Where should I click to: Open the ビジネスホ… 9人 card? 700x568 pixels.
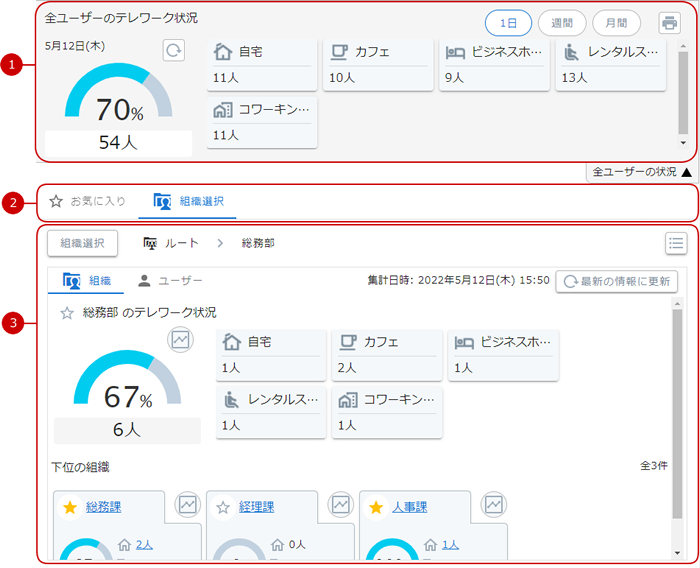point(494,65)
